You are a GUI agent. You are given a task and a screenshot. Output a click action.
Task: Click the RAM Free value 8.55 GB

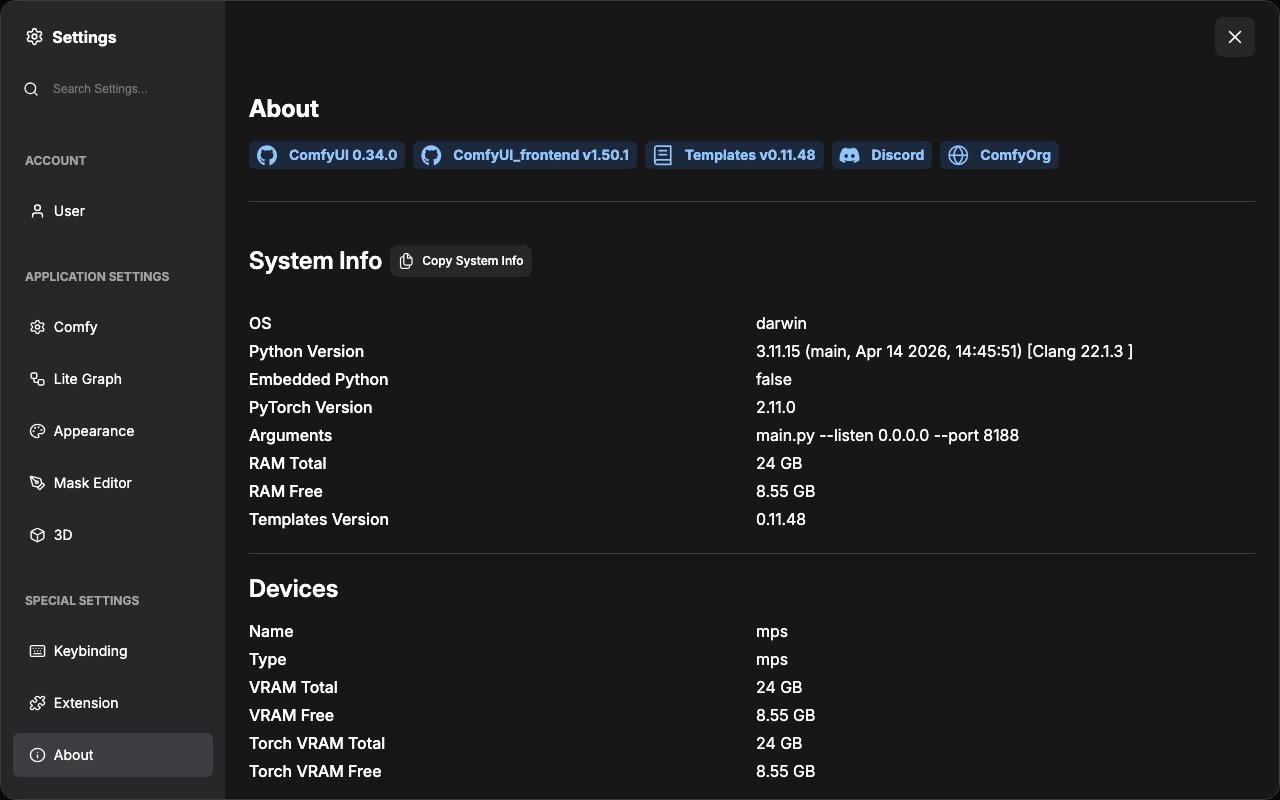[x=785, y=491]
